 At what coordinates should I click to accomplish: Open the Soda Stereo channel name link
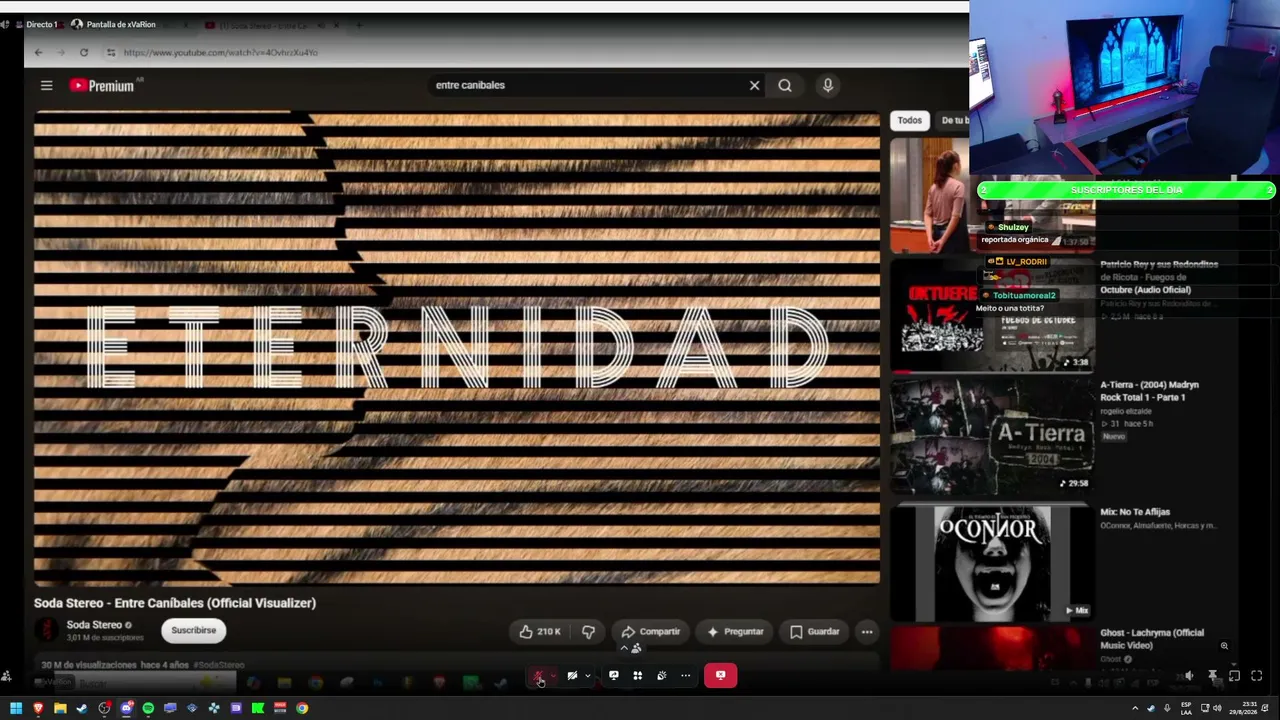pyautogui.click(x=94, y=625)
